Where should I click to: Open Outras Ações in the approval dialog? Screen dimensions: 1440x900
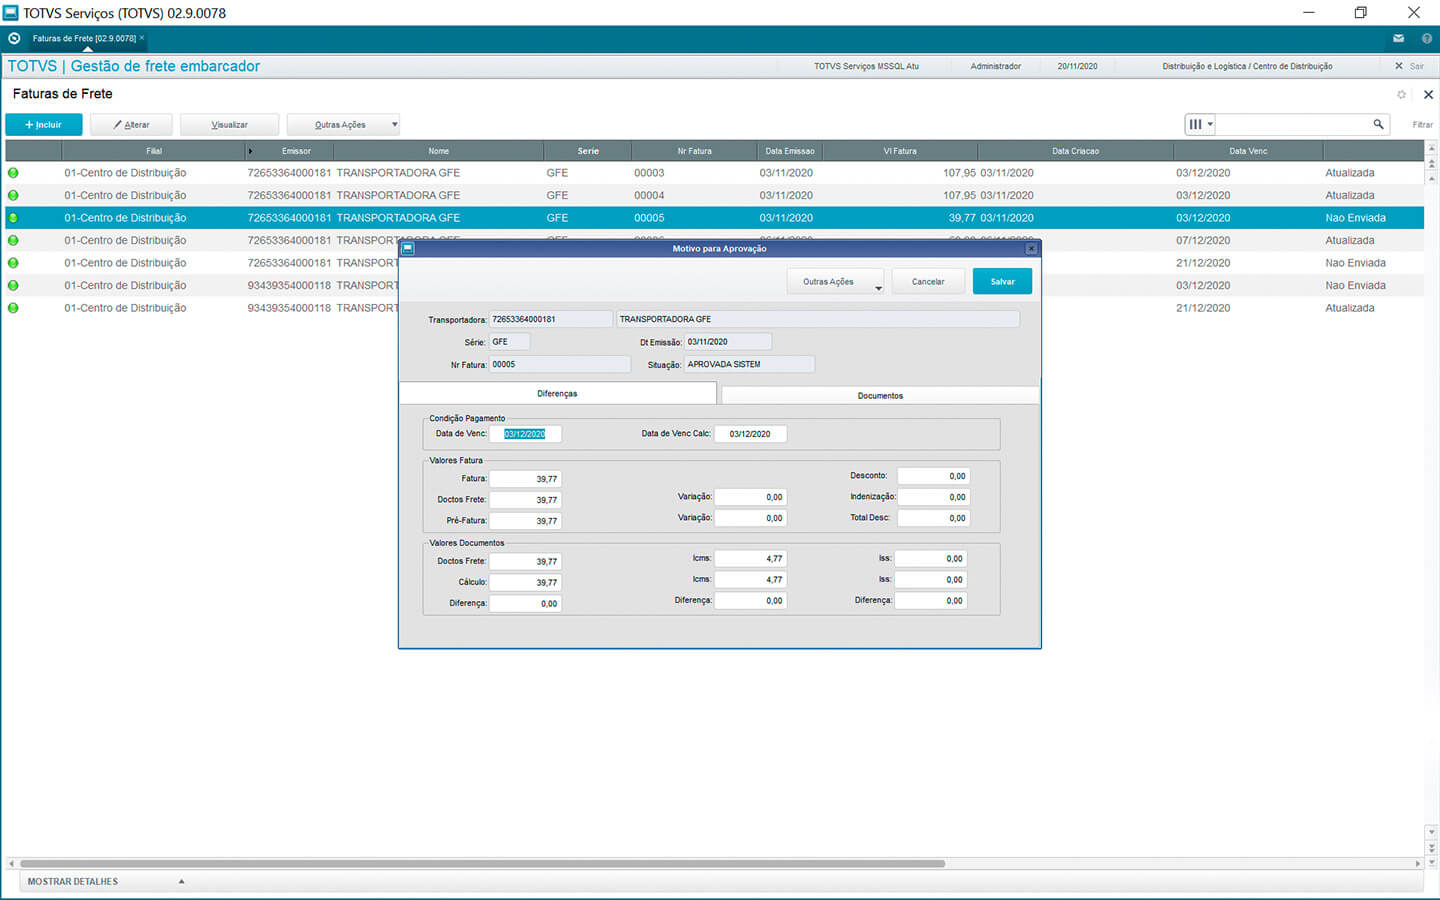pos(835,282)
